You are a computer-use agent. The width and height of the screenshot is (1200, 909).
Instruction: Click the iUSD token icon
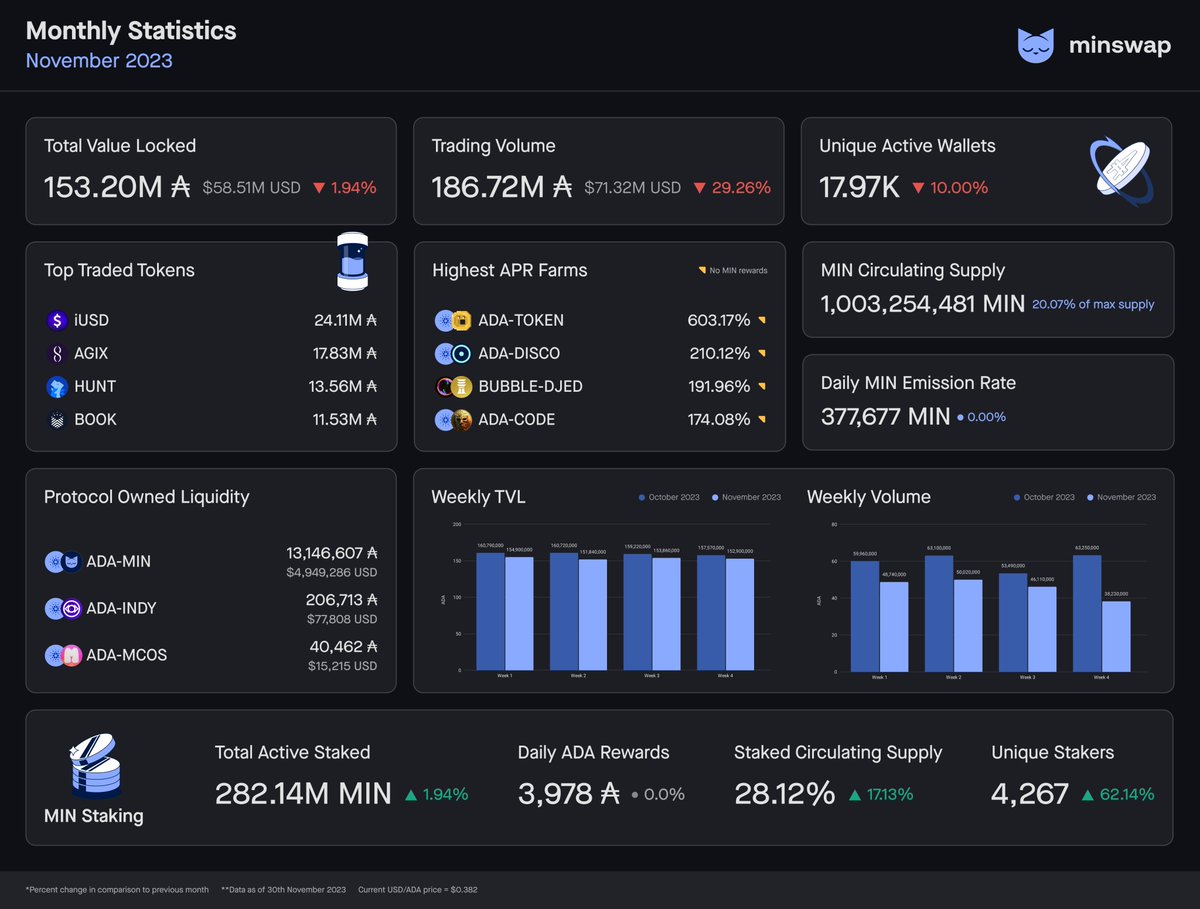(56, 321)
